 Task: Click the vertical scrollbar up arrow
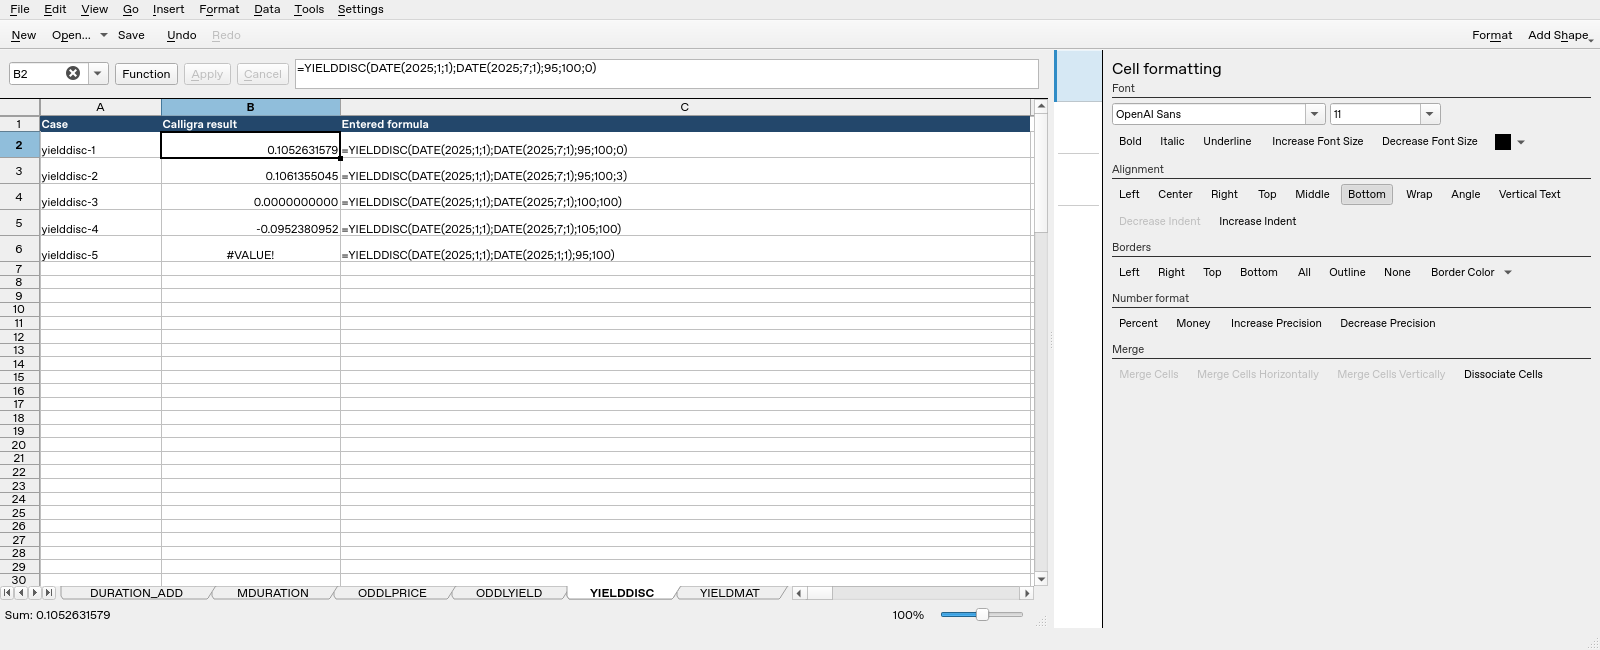(1041, 106)
